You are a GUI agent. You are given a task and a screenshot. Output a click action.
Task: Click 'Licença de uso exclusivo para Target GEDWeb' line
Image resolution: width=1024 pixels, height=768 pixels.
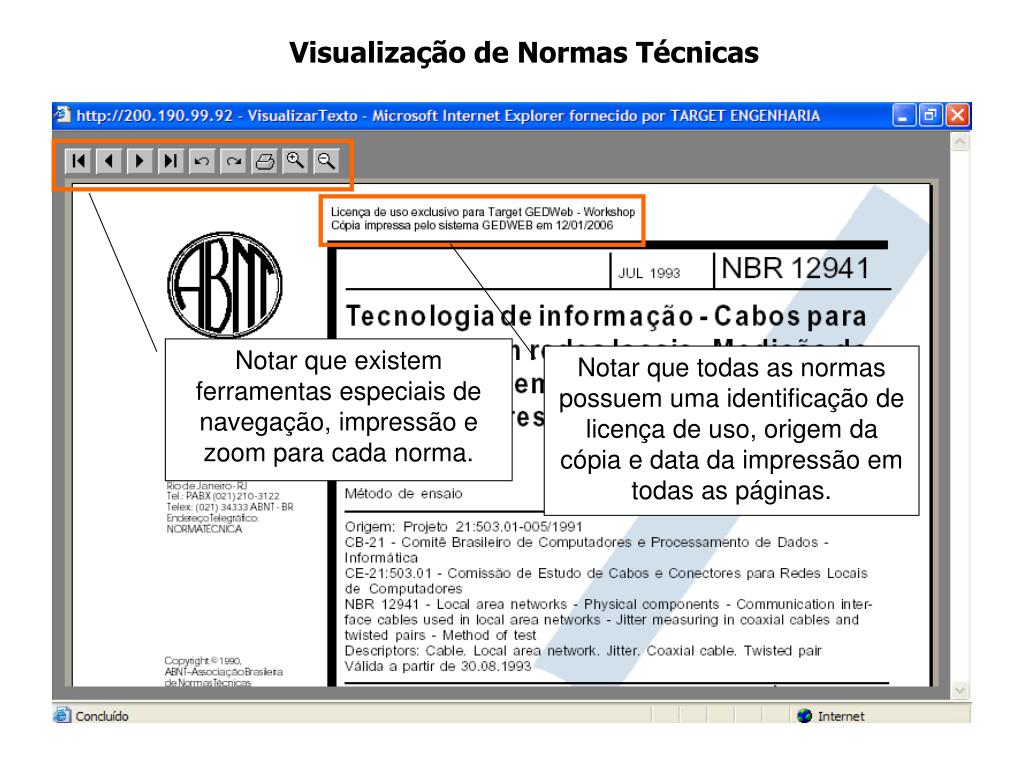483,212
